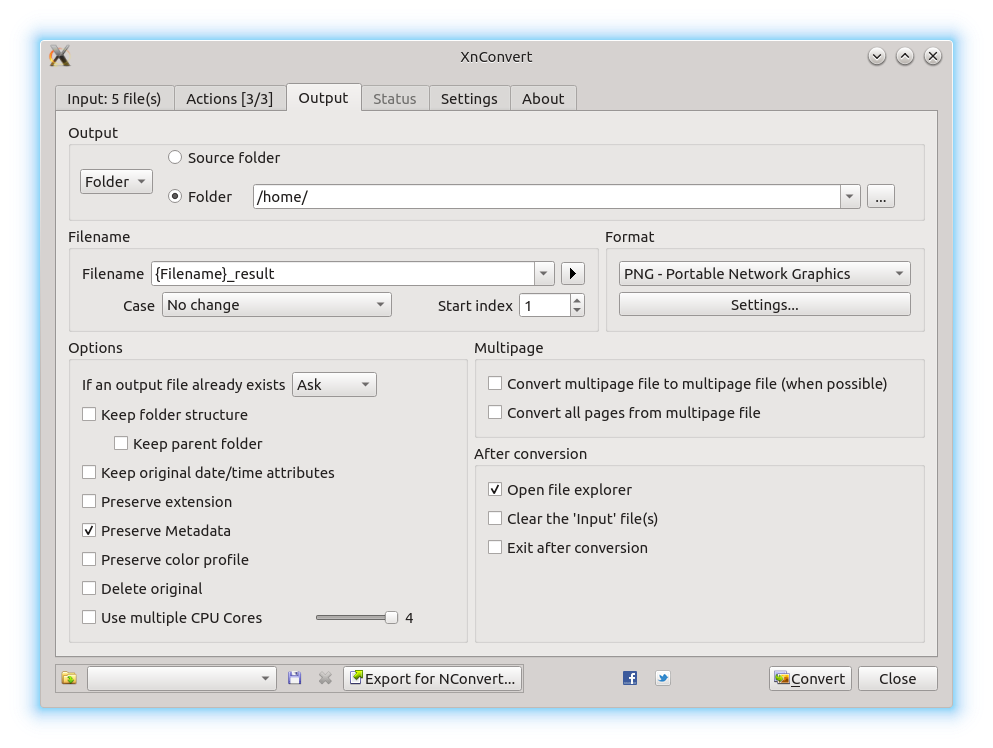Open the Twitter link icon
This screenshot has width=993, height=748.
(x=662, y=678)
